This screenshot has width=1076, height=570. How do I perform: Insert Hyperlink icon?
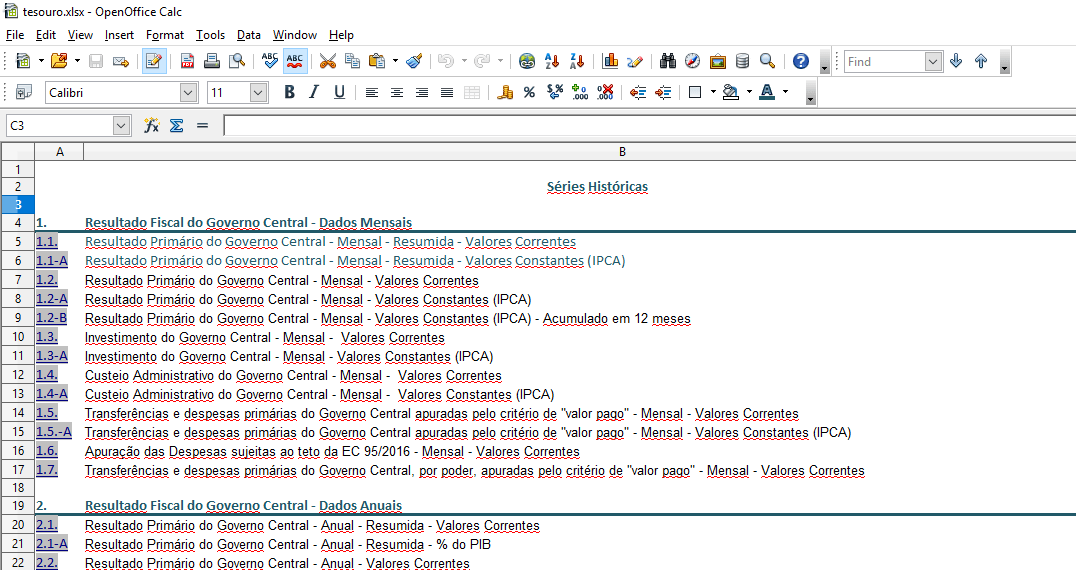coord(527,61)
